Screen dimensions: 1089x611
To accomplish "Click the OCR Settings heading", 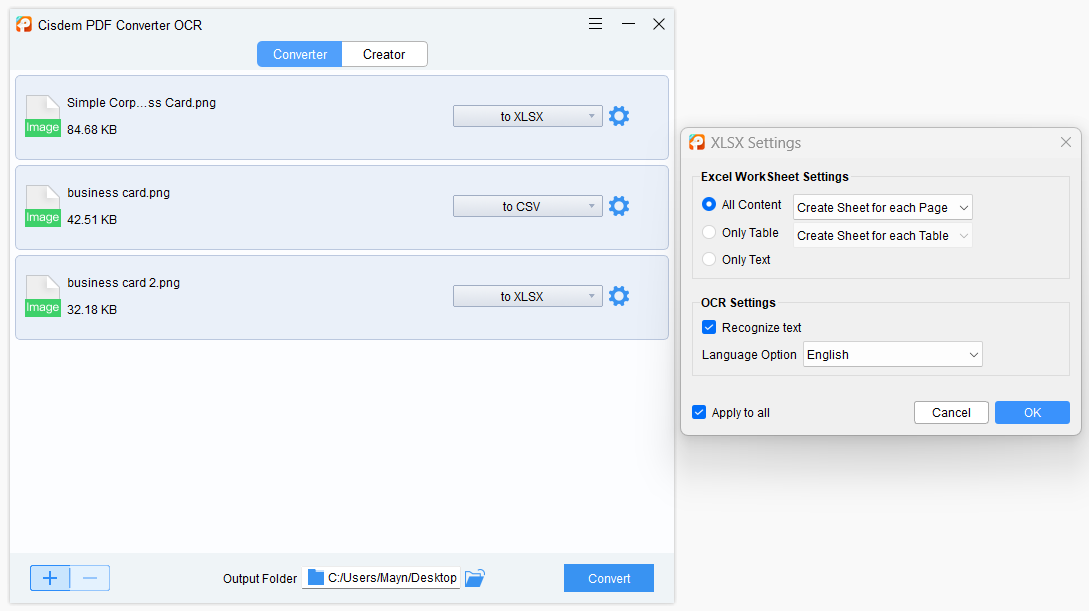I will [738, 303].
